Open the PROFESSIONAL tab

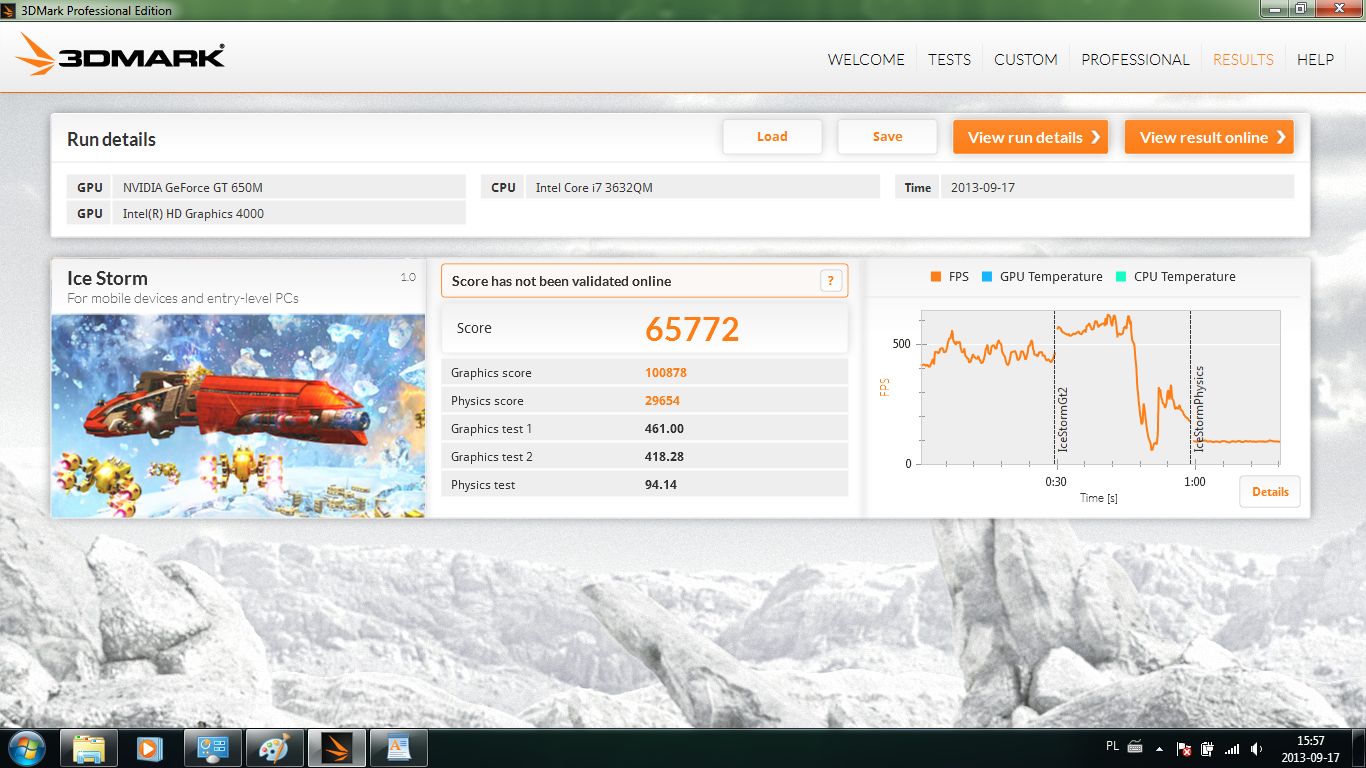1135,60
